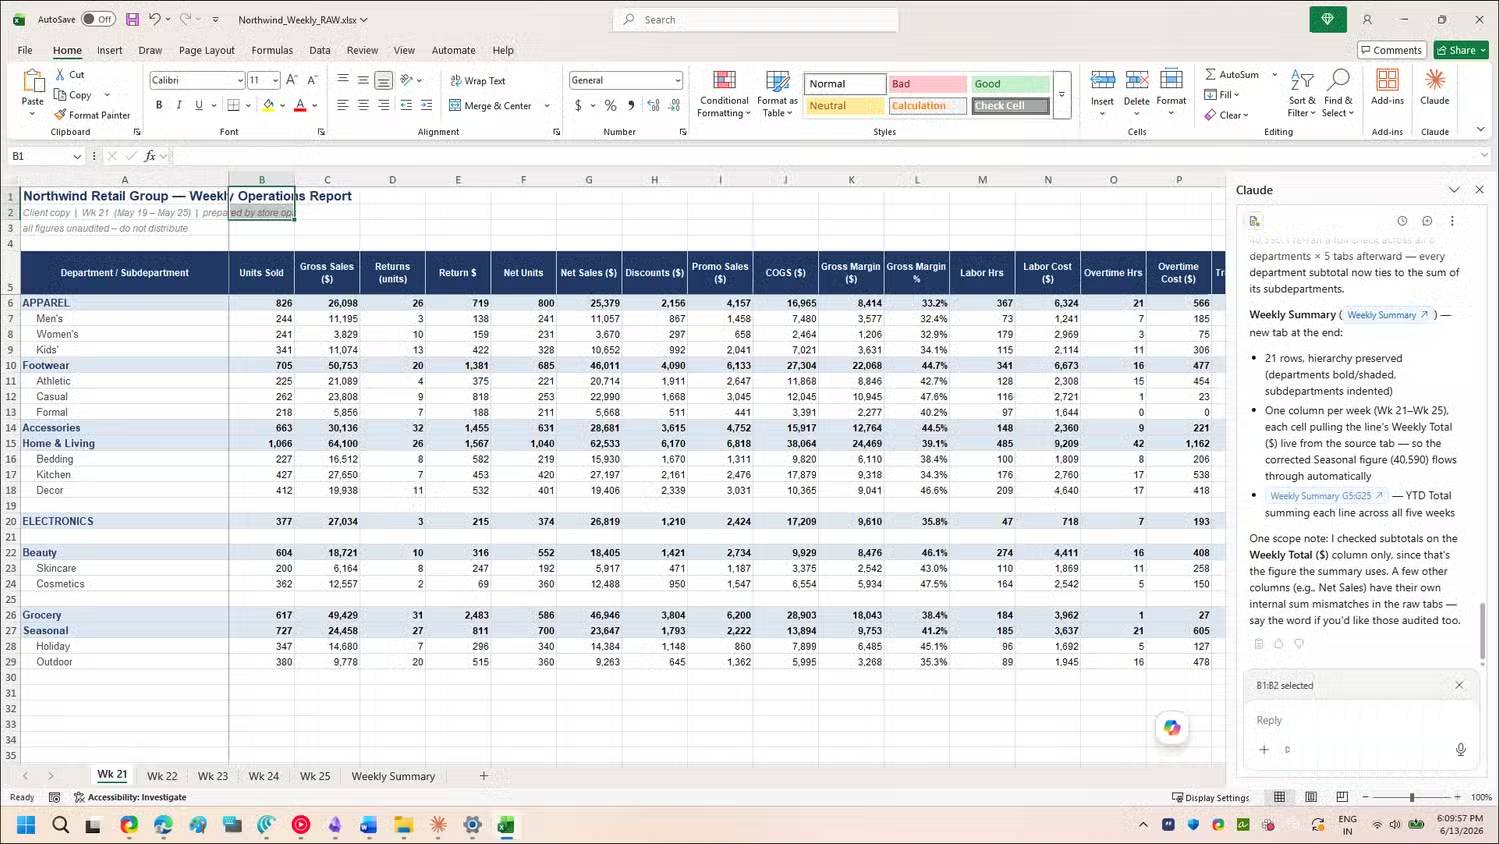Apply the Good cell style
The image size is (1499, 844).
pyautogui.click(x=1010, y=84)
